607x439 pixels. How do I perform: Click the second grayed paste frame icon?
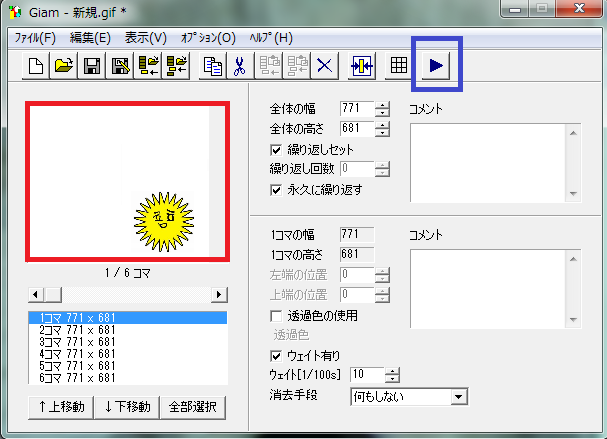[297, 65]
